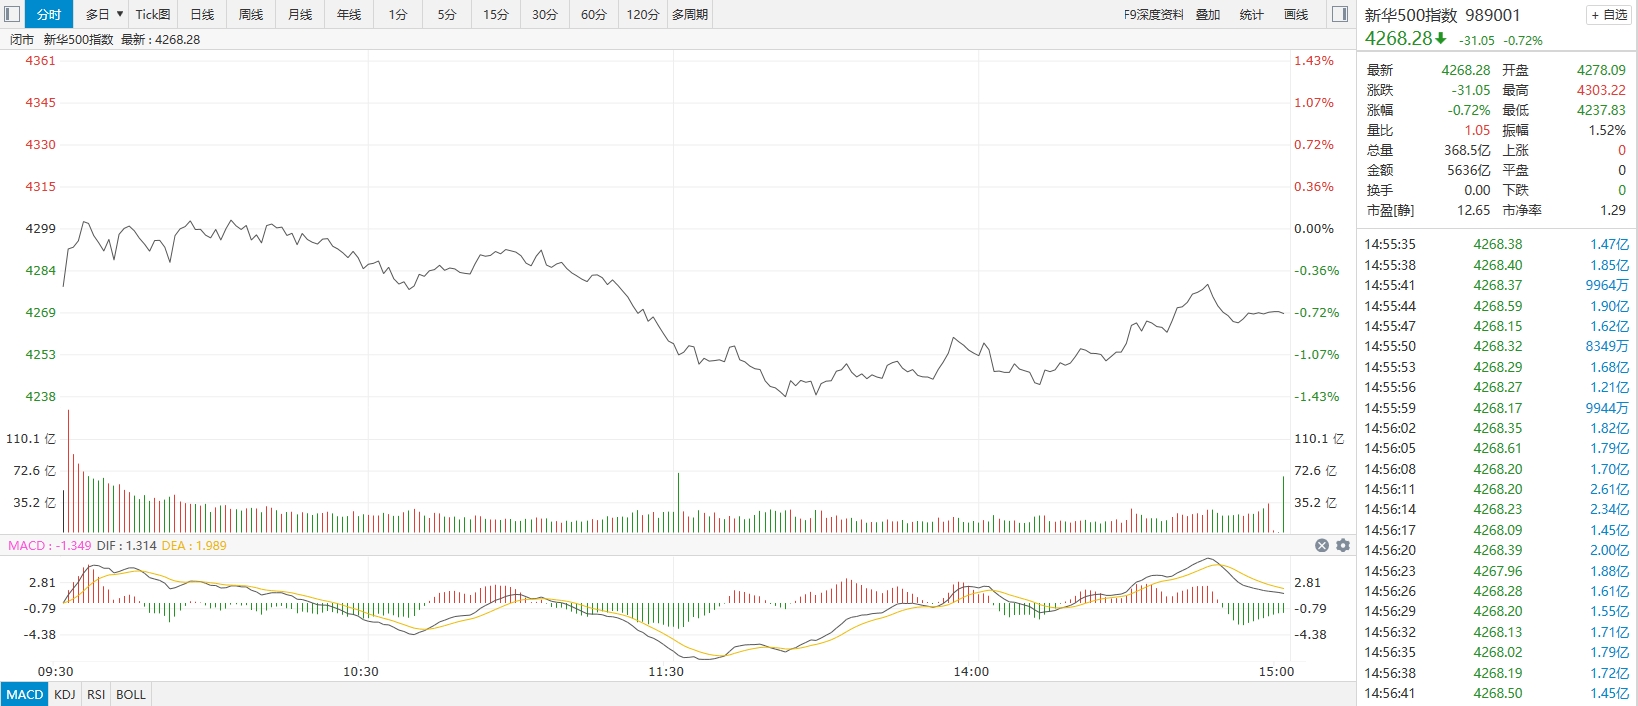Close the MACD indicator panel
1638x706 pixels.
[1322, 545]
